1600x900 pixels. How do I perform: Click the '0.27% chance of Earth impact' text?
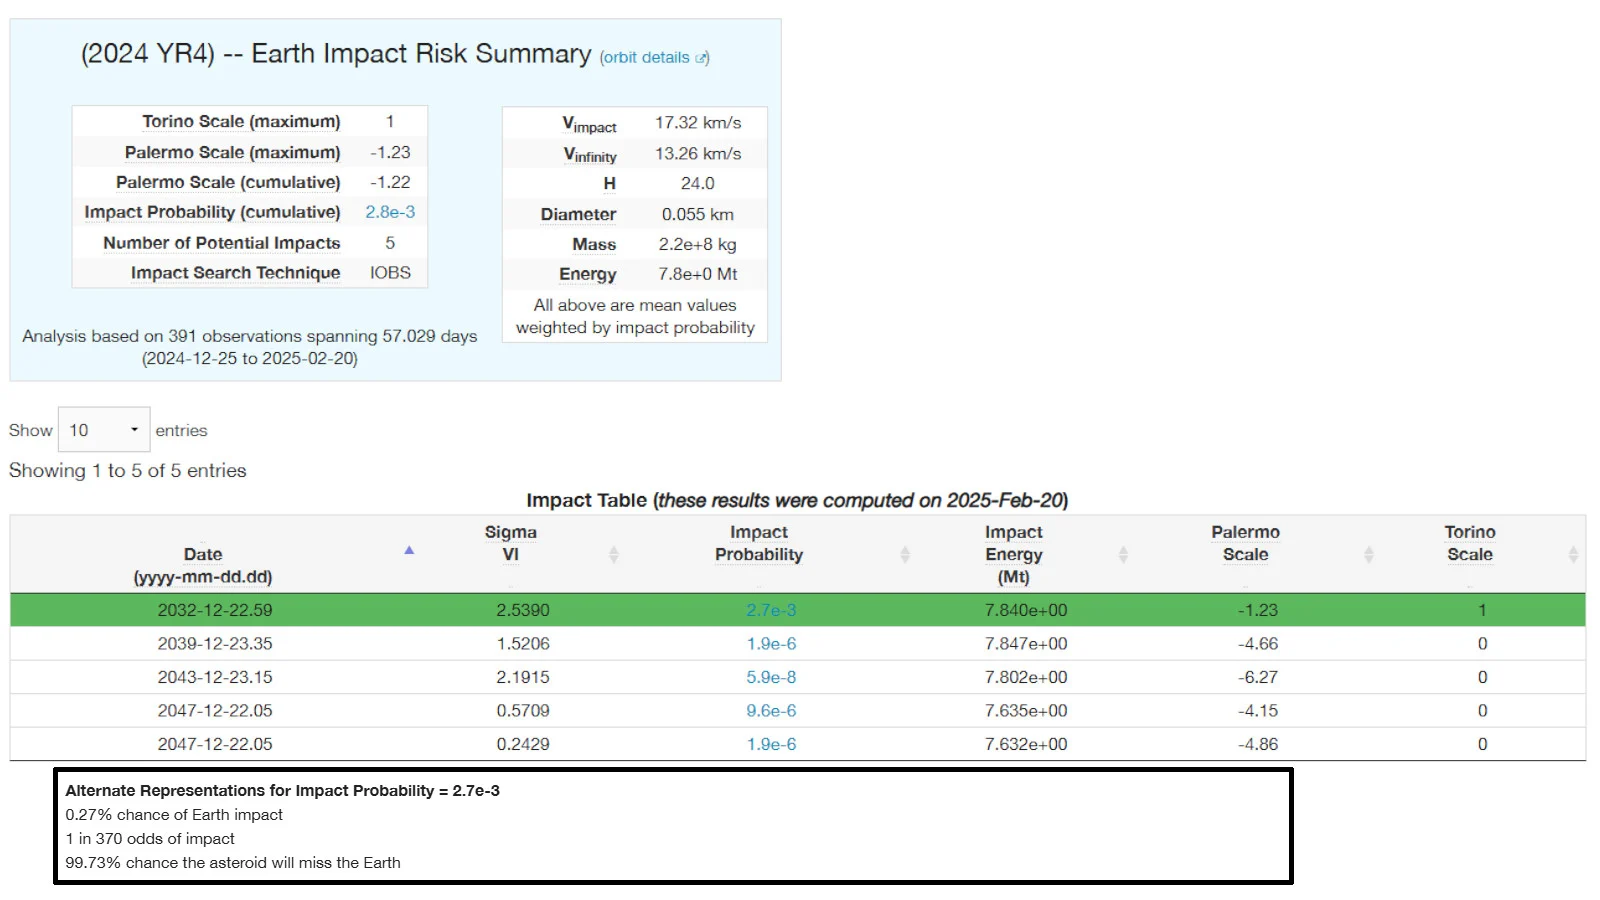174,815
